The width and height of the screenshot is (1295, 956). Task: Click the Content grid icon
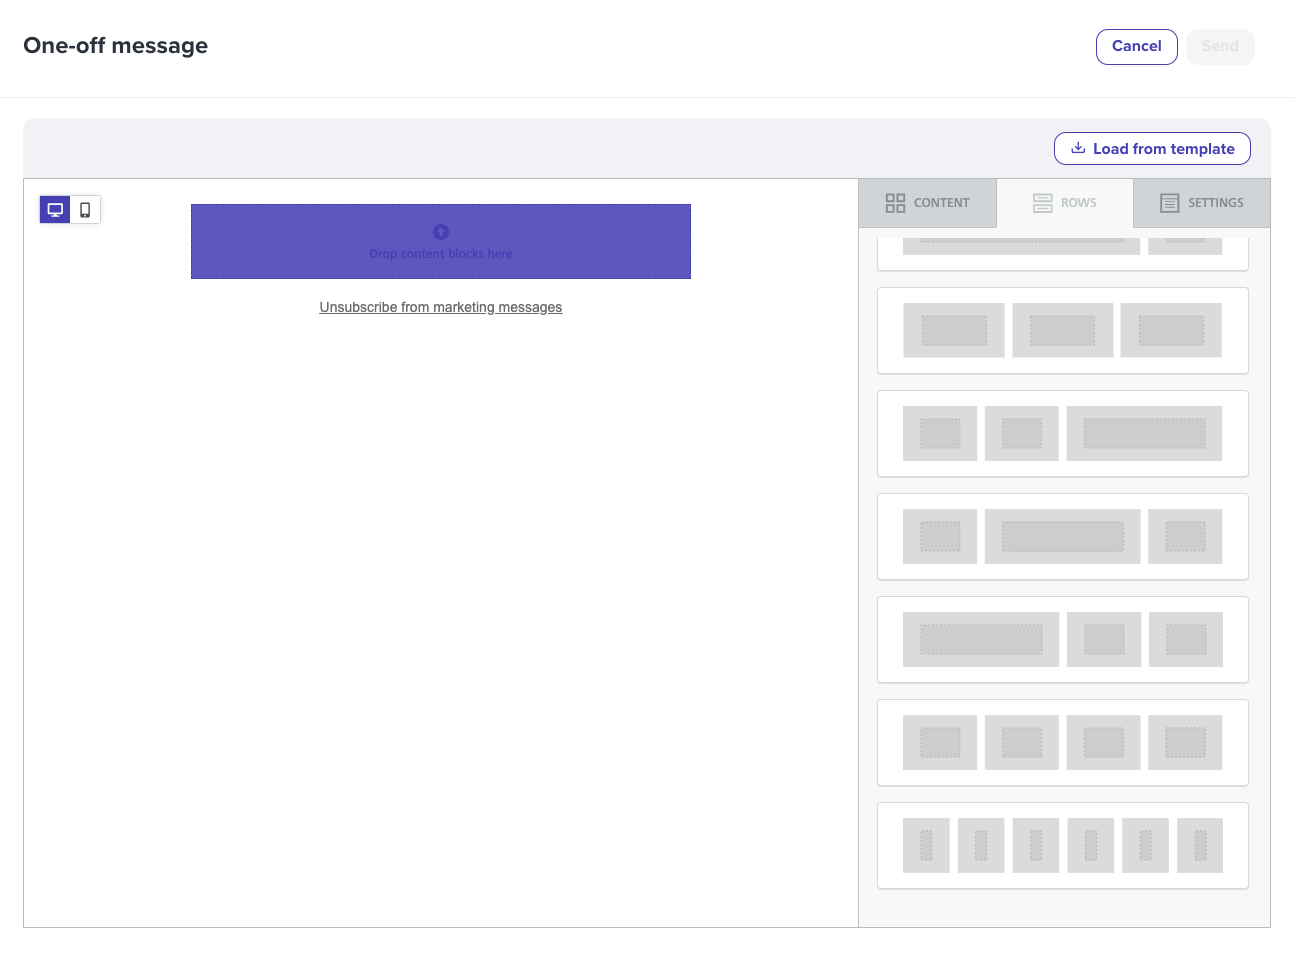coord(895,202)
